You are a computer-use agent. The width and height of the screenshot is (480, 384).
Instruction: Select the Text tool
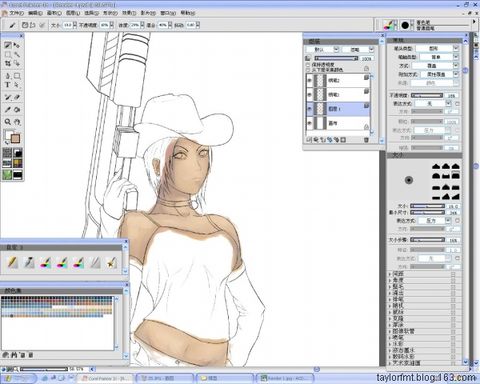coord(8,85)
